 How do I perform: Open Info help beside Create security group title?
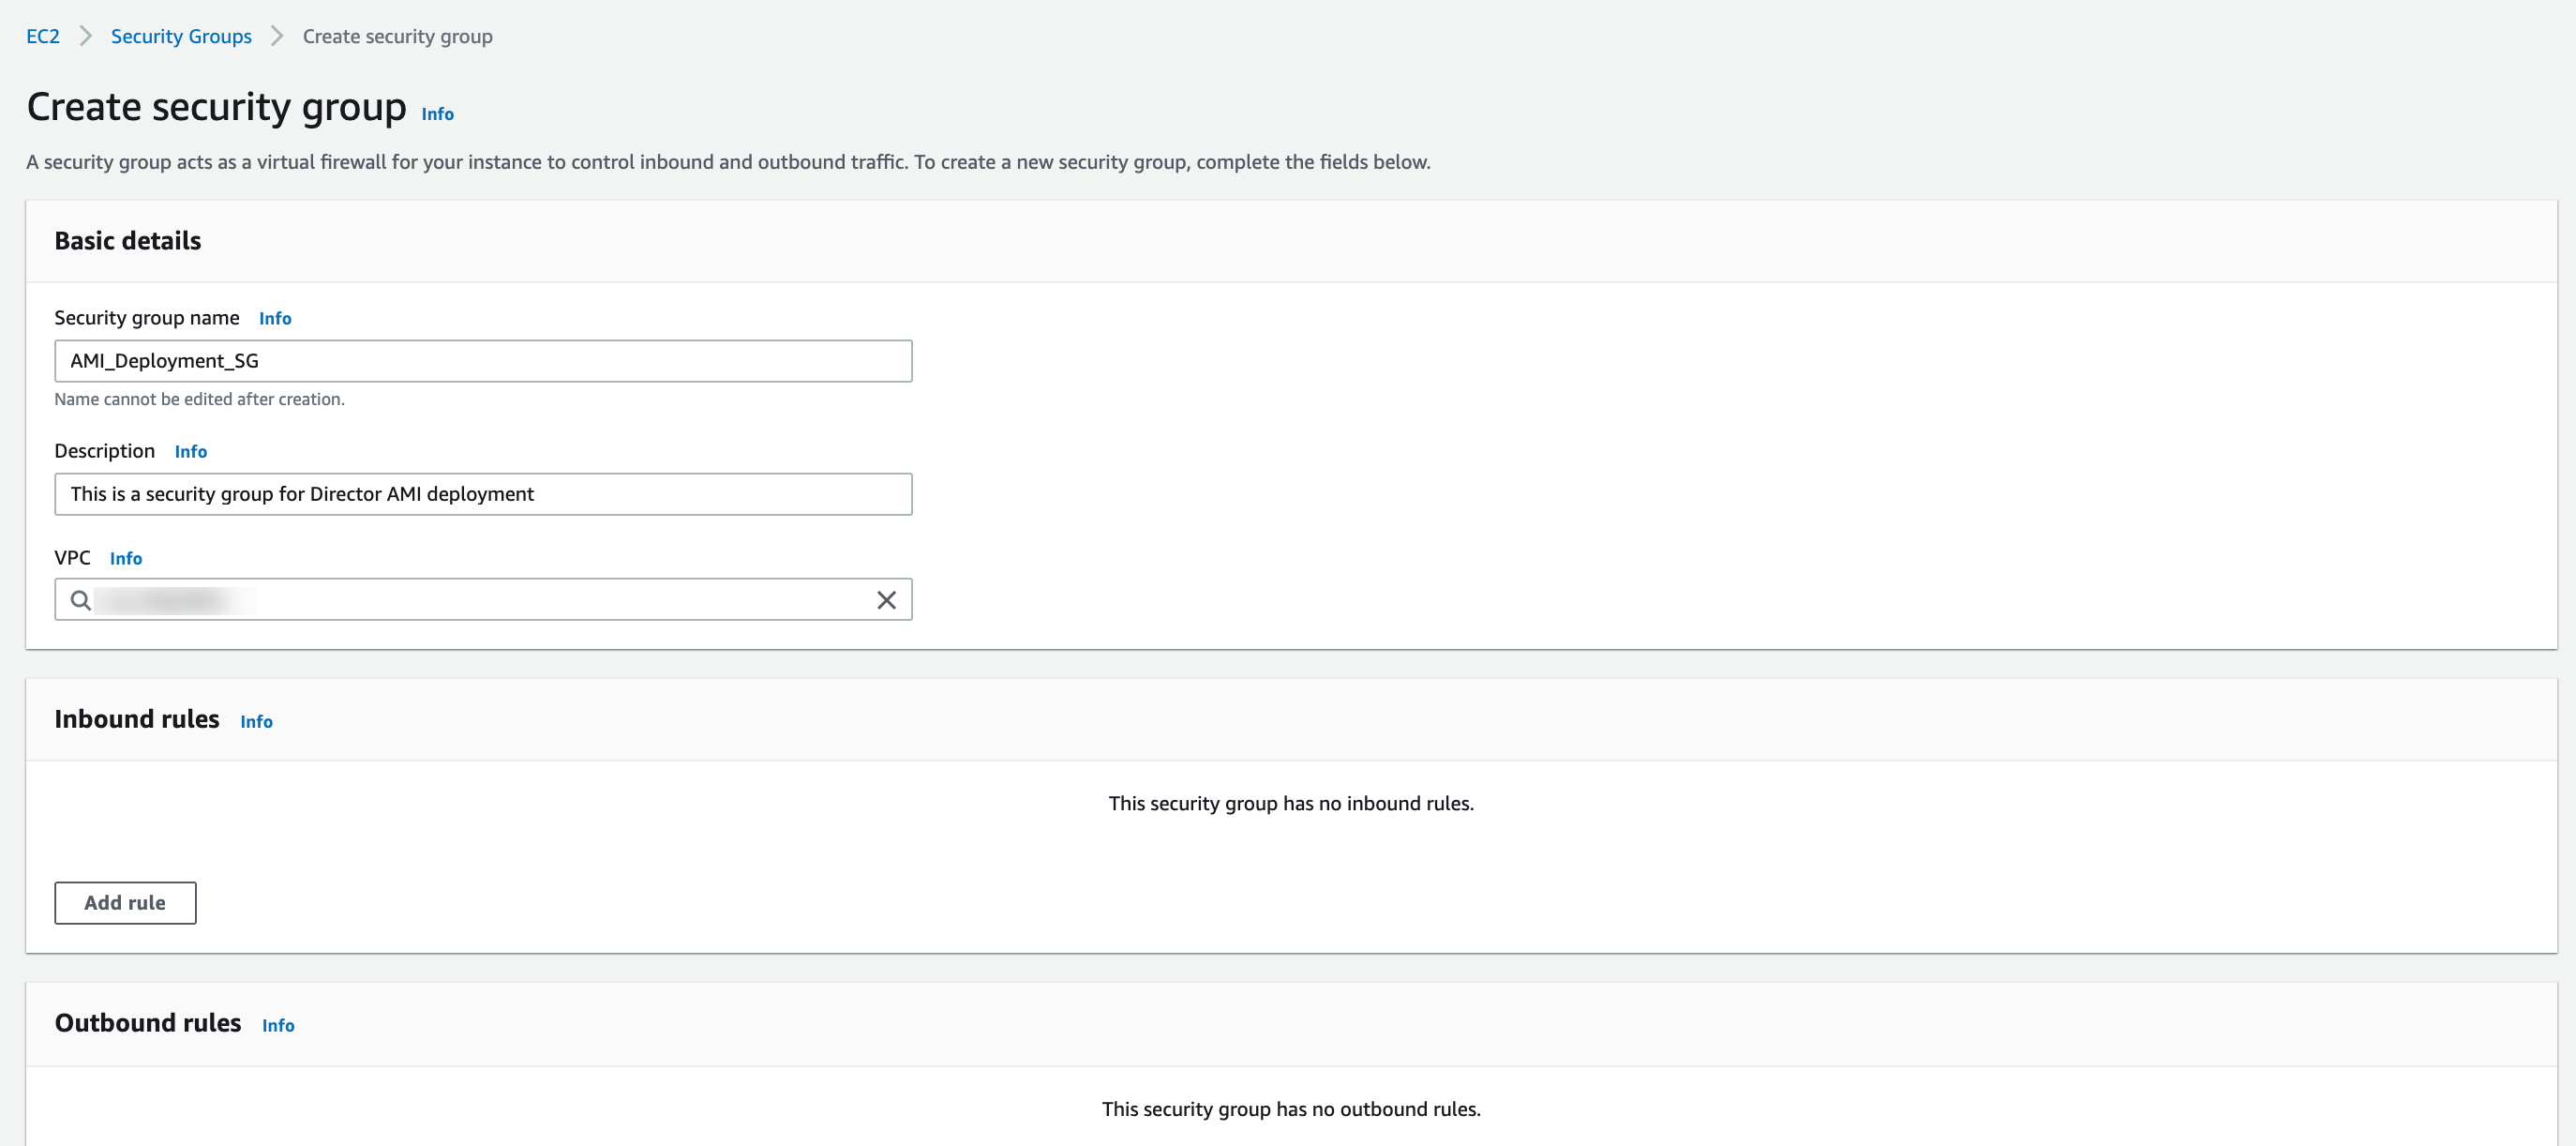[436, 114]
